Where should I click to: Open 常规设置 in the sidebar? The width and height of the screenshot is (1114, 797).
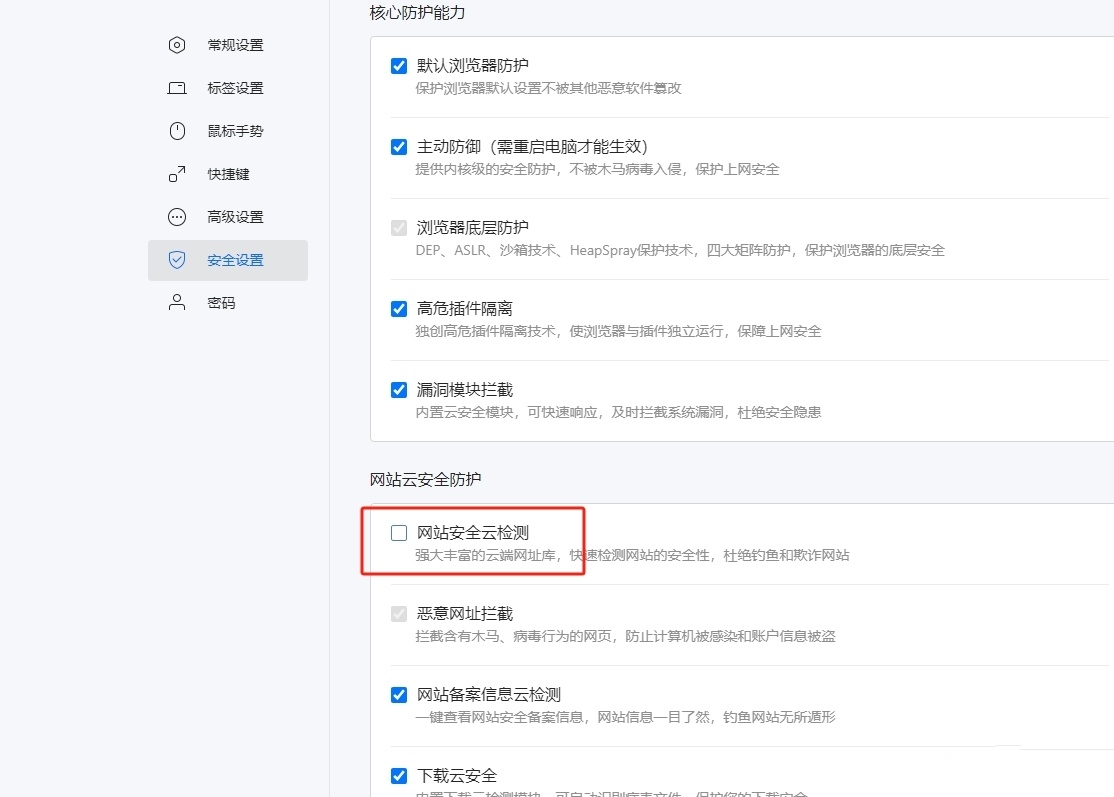click(x=227, y=45)
